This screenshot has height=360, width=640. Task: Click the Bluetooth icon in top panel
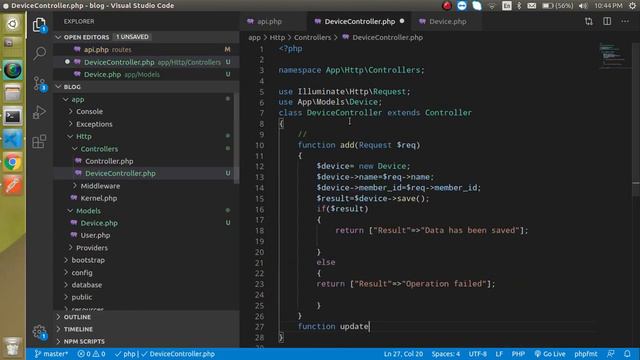pos(519,6)
